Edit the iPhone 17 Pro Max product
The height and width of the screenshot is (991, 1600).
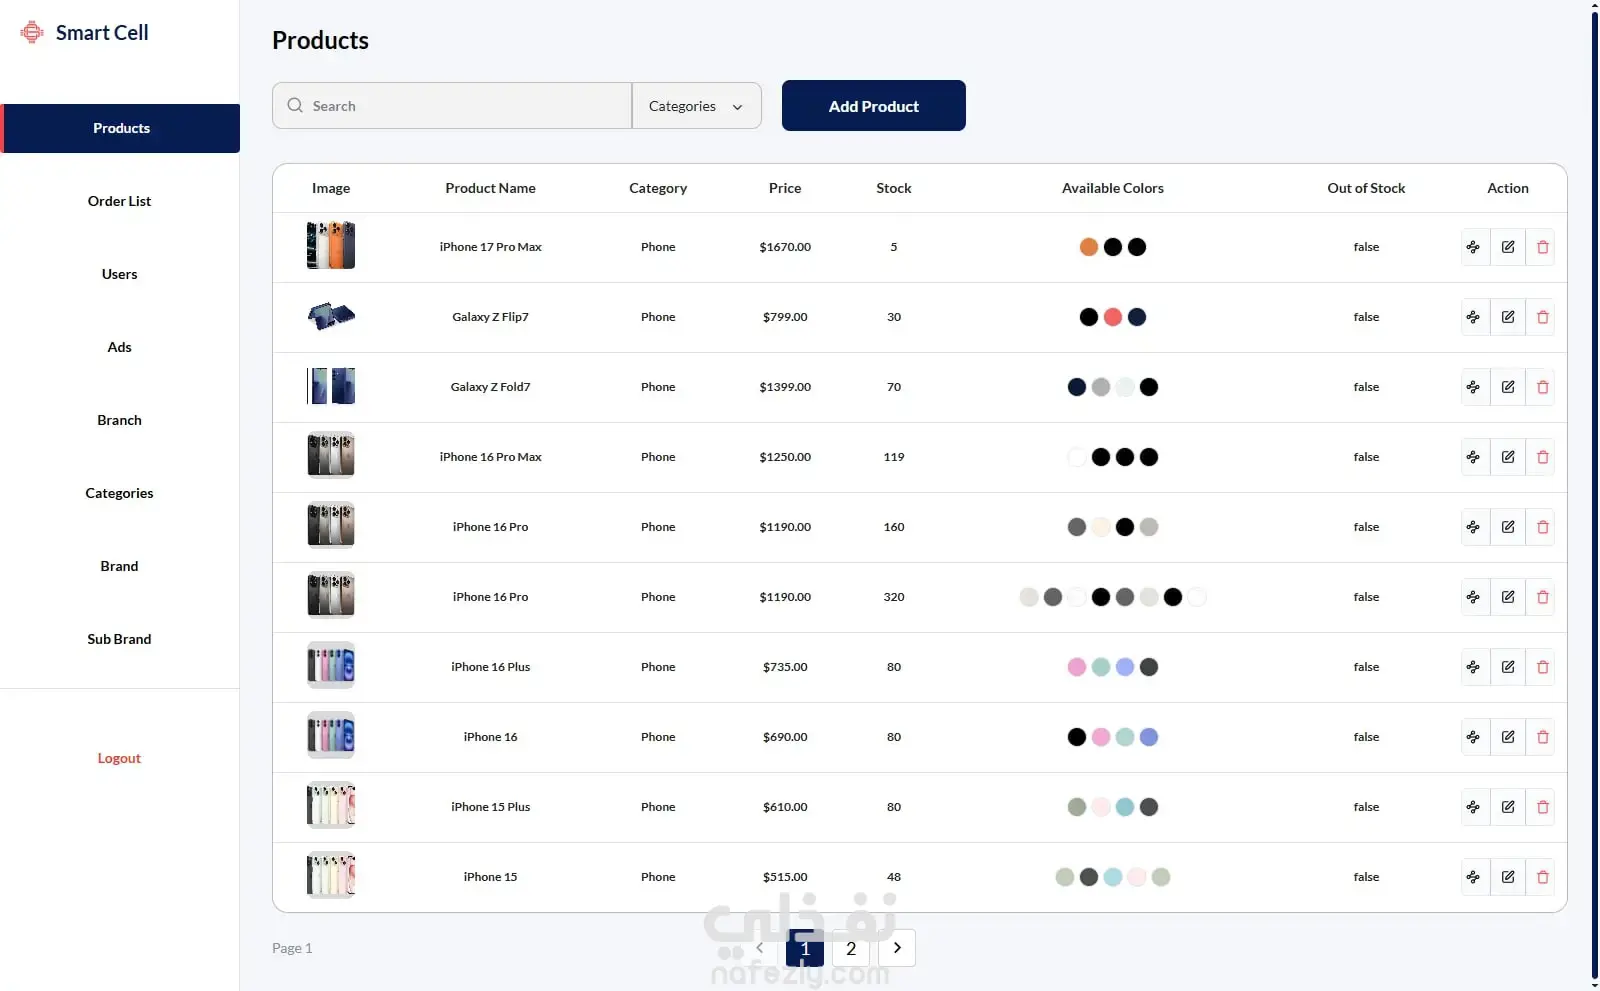(x=1508, y=247)
